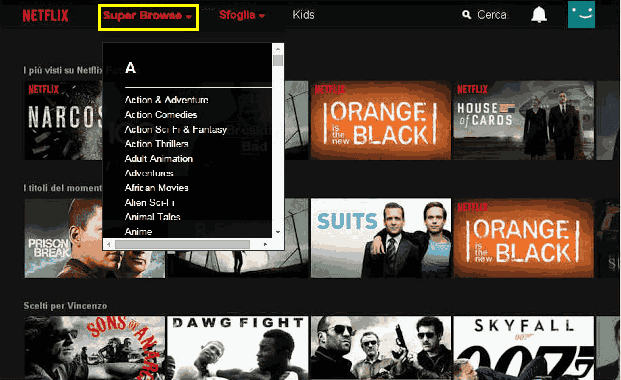Click horizontal scrollbar right arrow
The width and height of the screenshot is (621, 380).
265,244
